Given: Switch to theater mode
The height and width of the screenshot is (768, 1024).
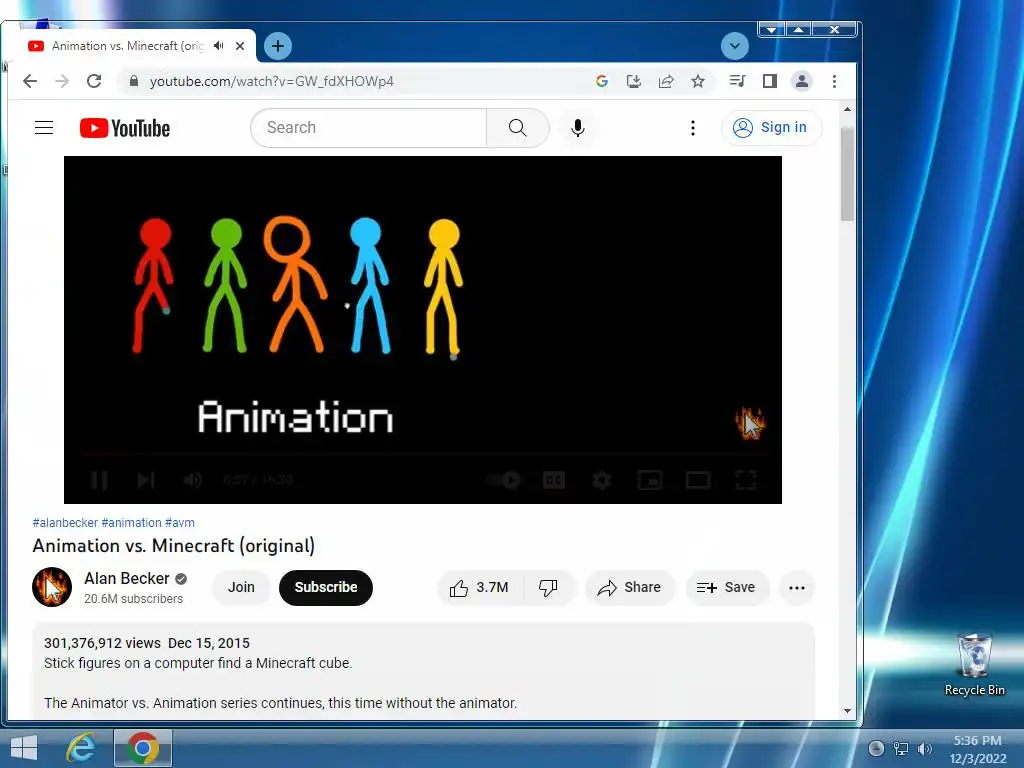Looking at the screenshot, I should (697, 480).
